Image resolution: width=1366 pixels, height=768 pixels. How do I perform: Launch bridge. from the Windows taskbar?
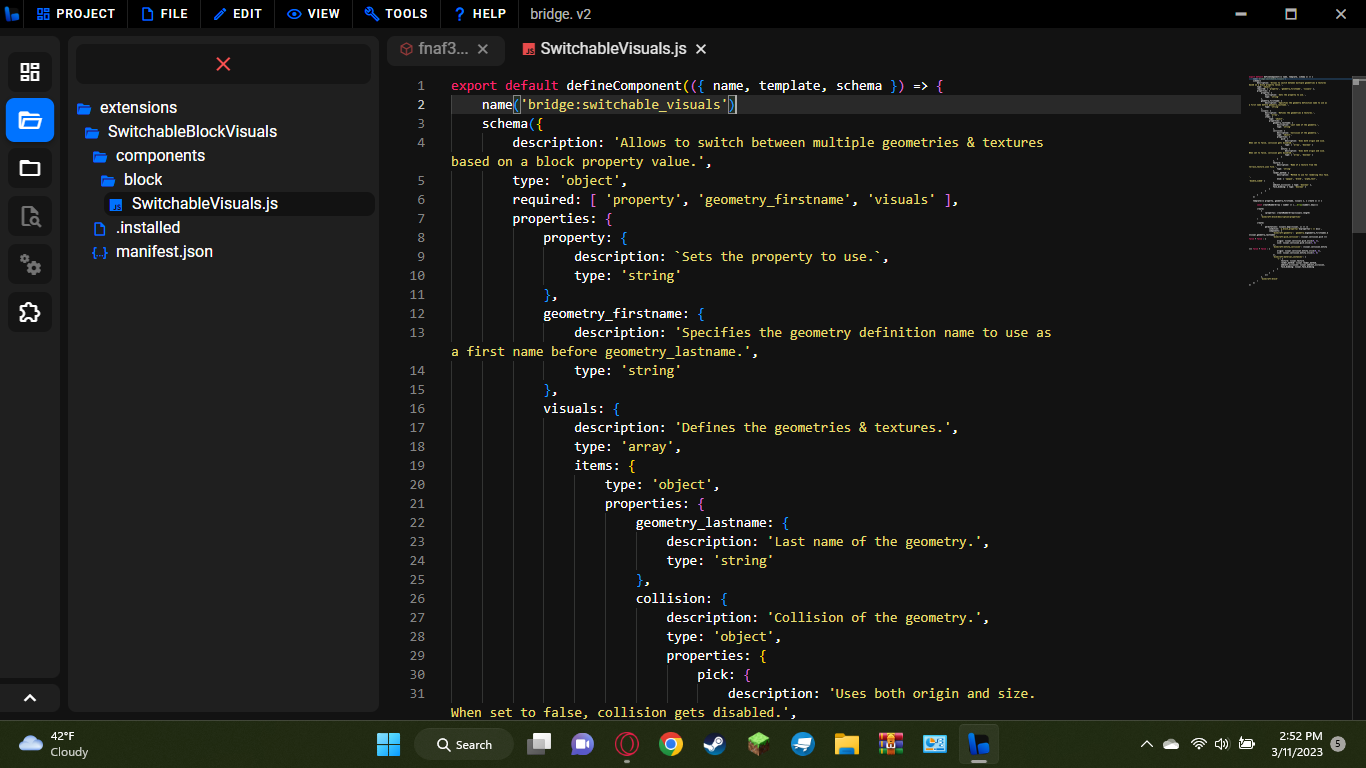979,744
